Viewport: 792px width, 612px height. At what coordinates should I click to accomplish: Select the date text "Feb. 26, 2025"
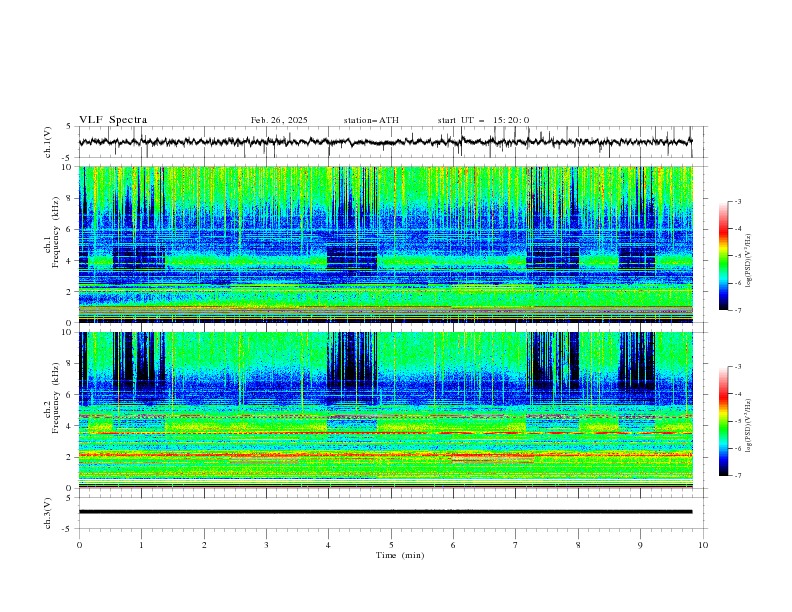[279, 120]
